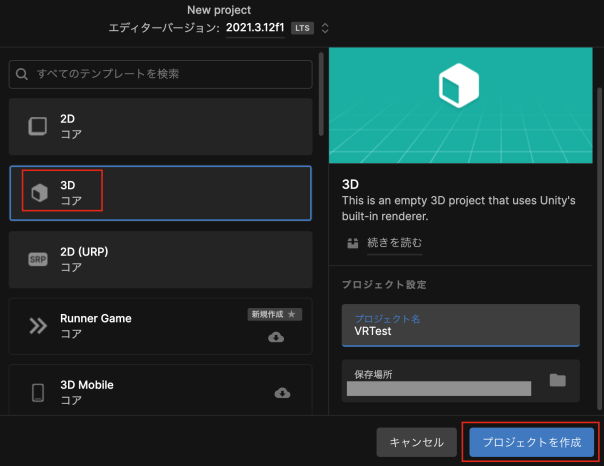
Task: Open the 続きを読む link
Action: (394, 243)
